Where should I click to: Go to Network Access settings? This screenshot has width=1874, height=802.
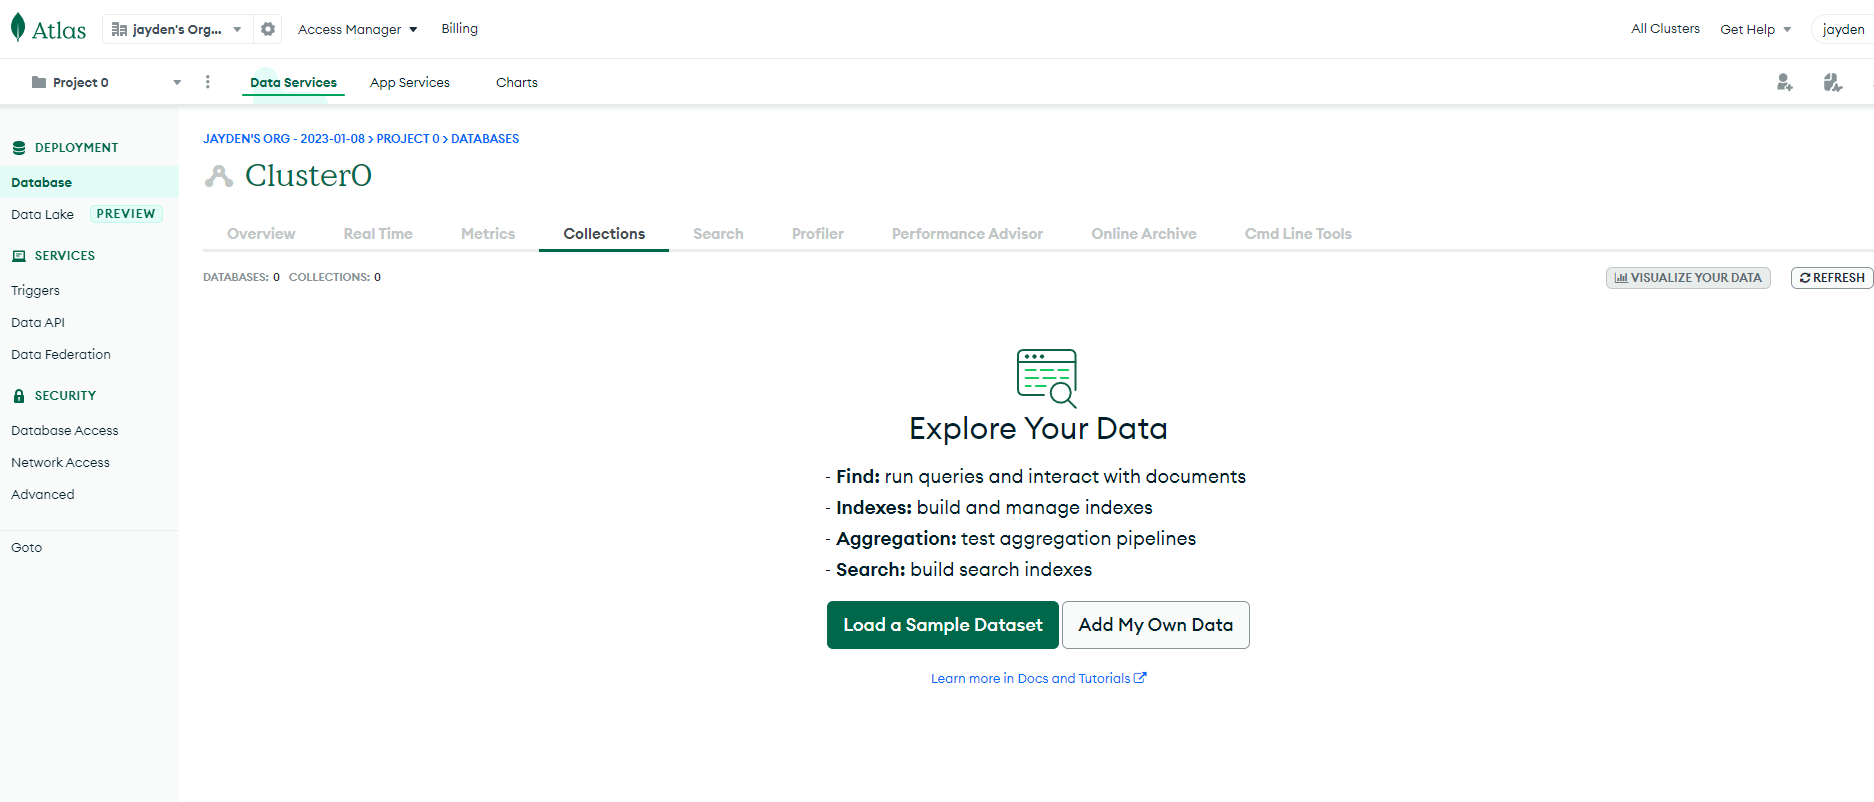click(x=61, y=462)
